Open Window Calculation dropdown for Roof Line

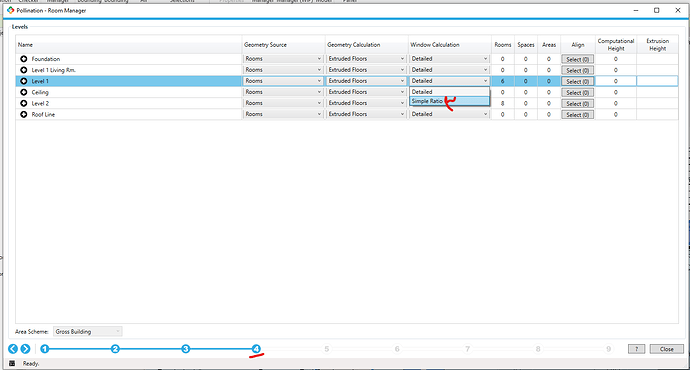pos(449,114)
